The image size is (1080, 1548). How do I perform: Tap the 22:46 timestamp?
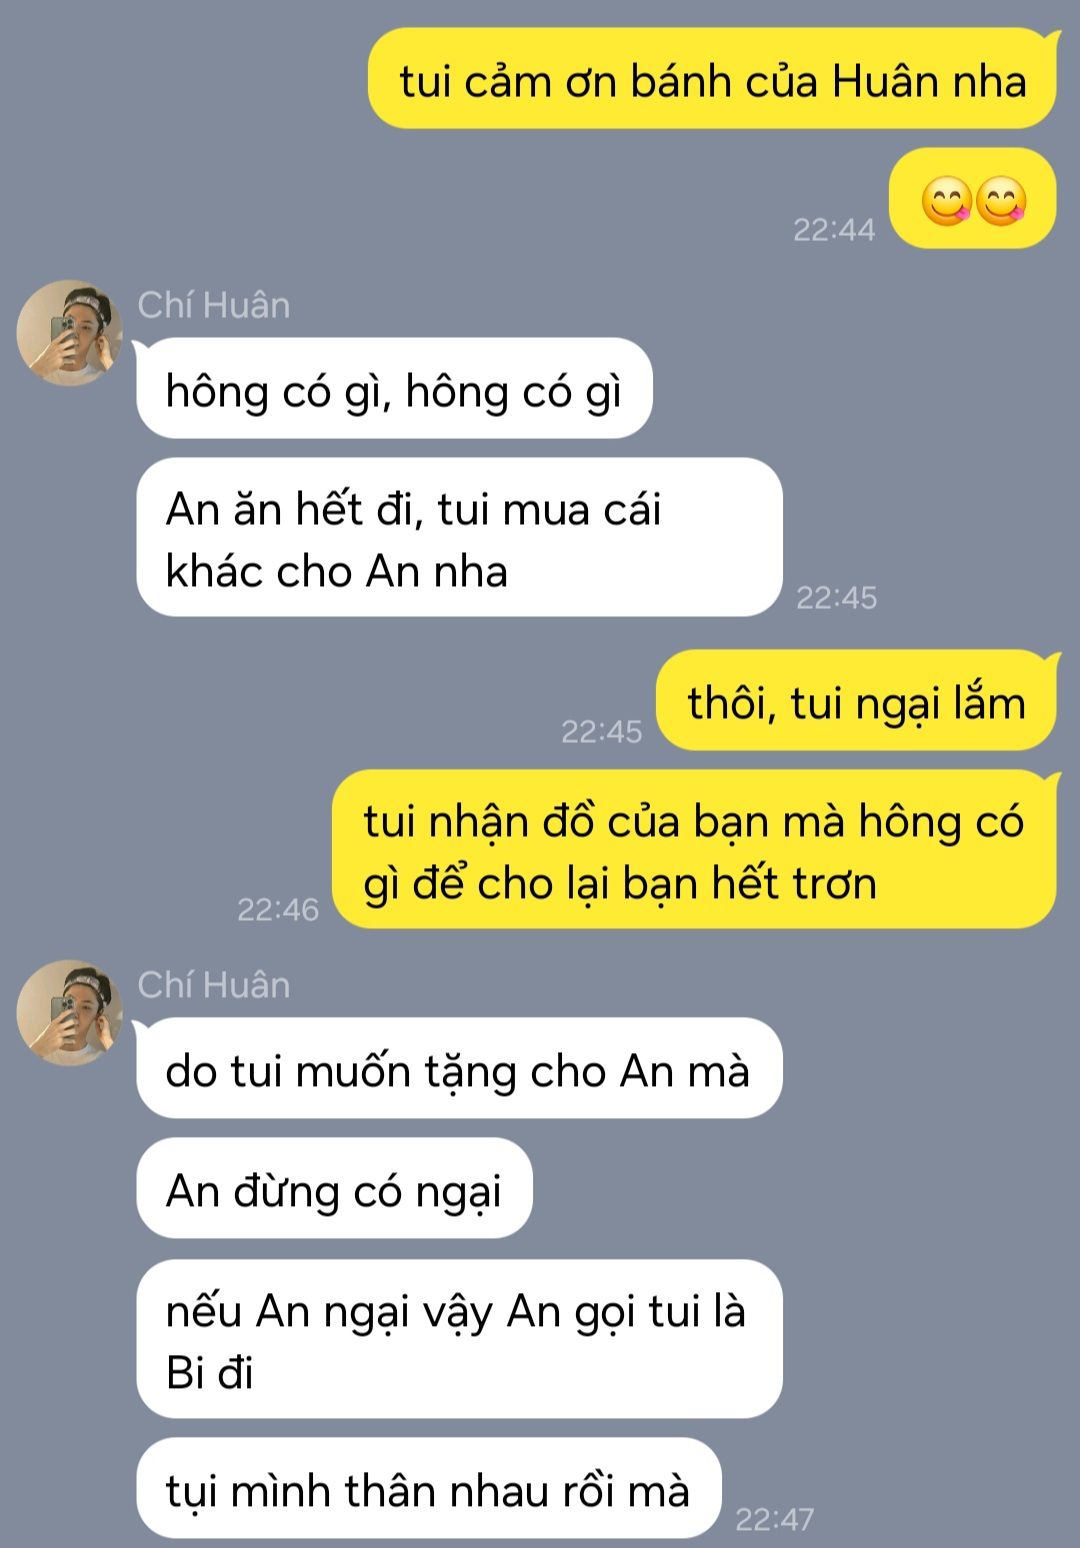(278, 909)
